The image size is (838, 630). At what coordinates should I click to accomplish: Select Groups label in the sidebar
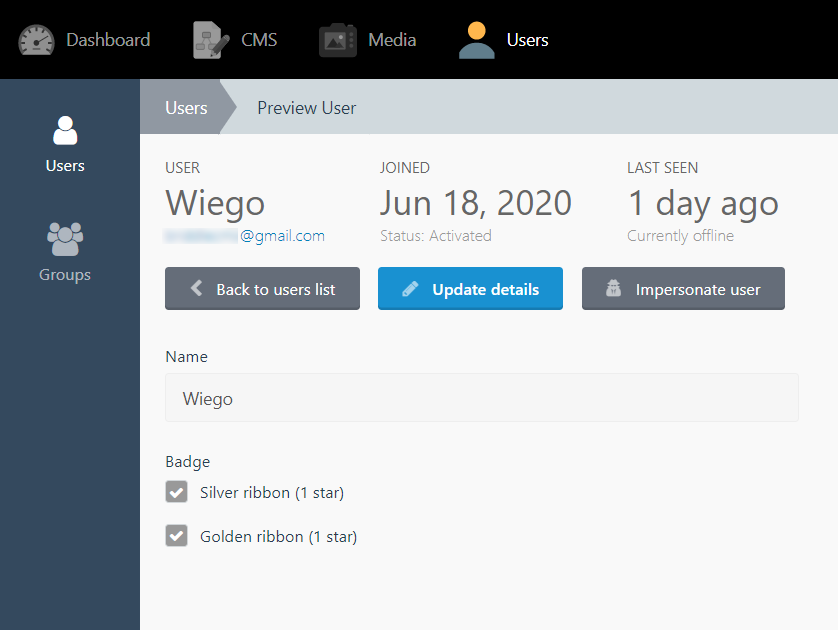pyautogui.click(x=65, y=275)
